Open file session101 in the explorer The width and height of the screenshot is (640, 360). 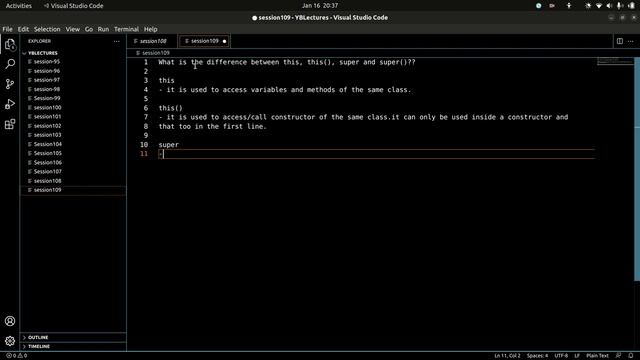tap(47, 117)
